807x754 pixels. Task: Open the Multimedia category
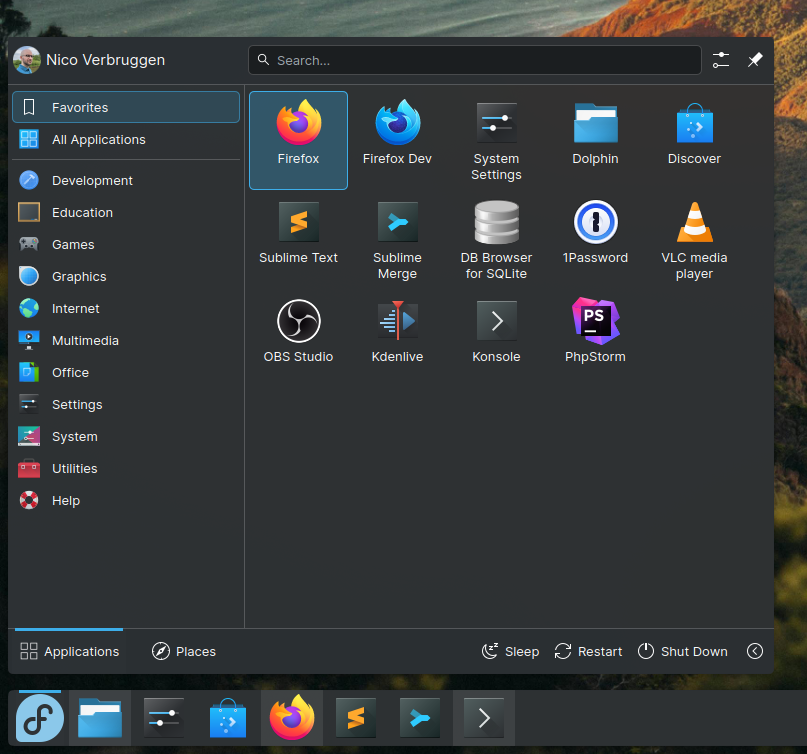[126, 340]
